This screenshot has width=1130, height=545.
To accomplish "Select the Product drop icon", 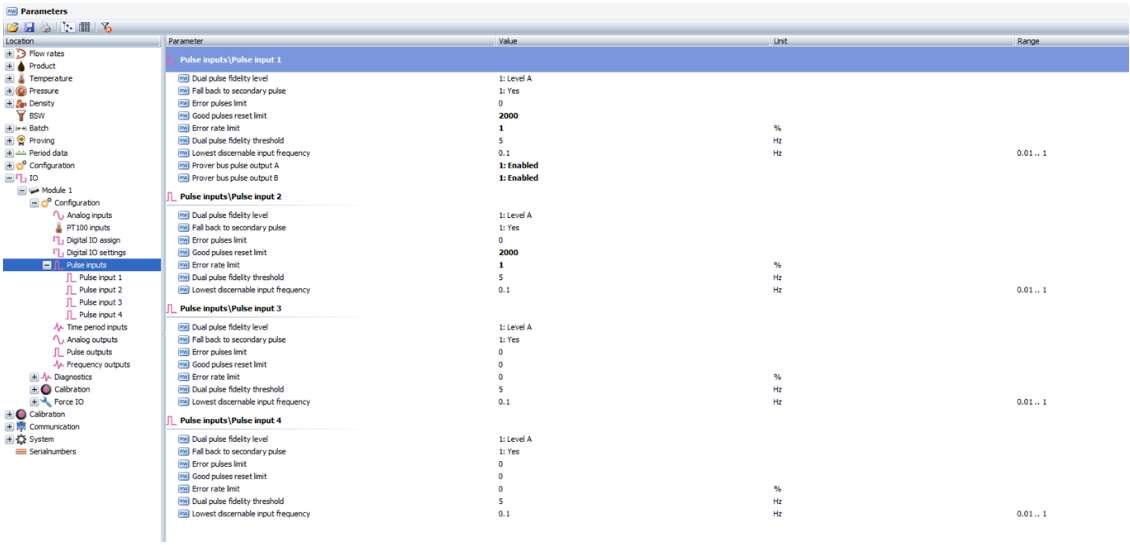I will coord(22,66).
